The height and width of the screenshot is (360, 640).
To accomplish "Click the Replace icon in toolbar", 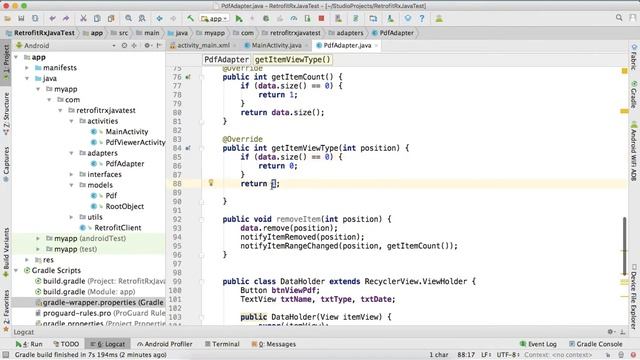I will [142, 18].
